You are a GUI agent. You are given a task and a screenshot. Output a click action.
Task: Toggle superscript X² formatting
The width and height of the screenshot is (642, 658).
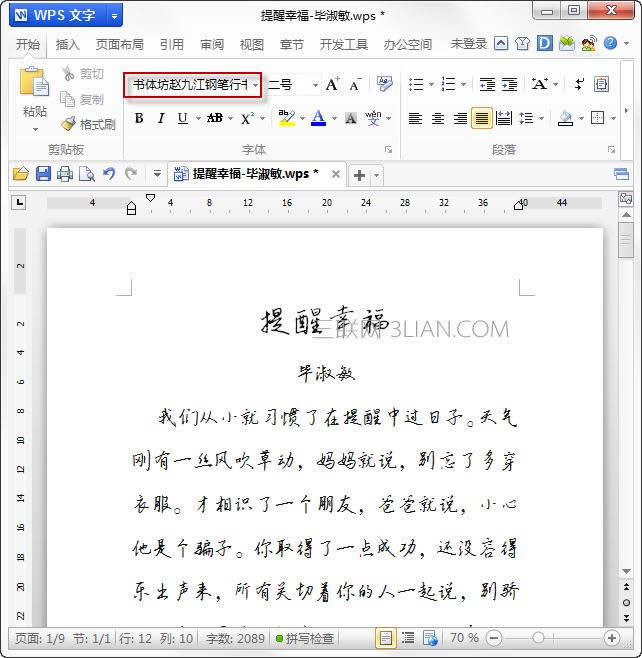tap(248, 118)
